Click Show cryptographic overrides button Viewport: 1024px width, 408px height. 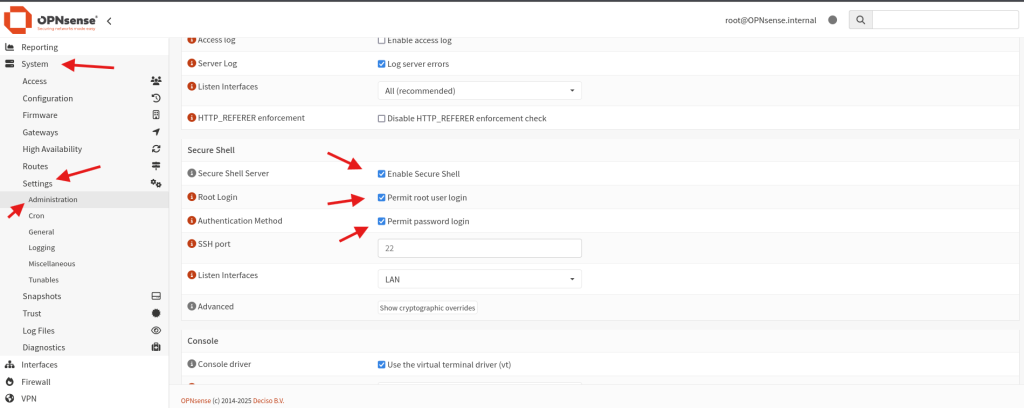pos(427,308)
